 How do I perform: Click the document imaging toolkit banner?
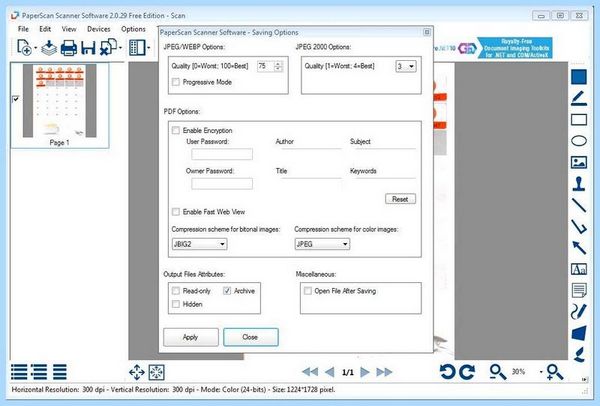click(515, 48)
